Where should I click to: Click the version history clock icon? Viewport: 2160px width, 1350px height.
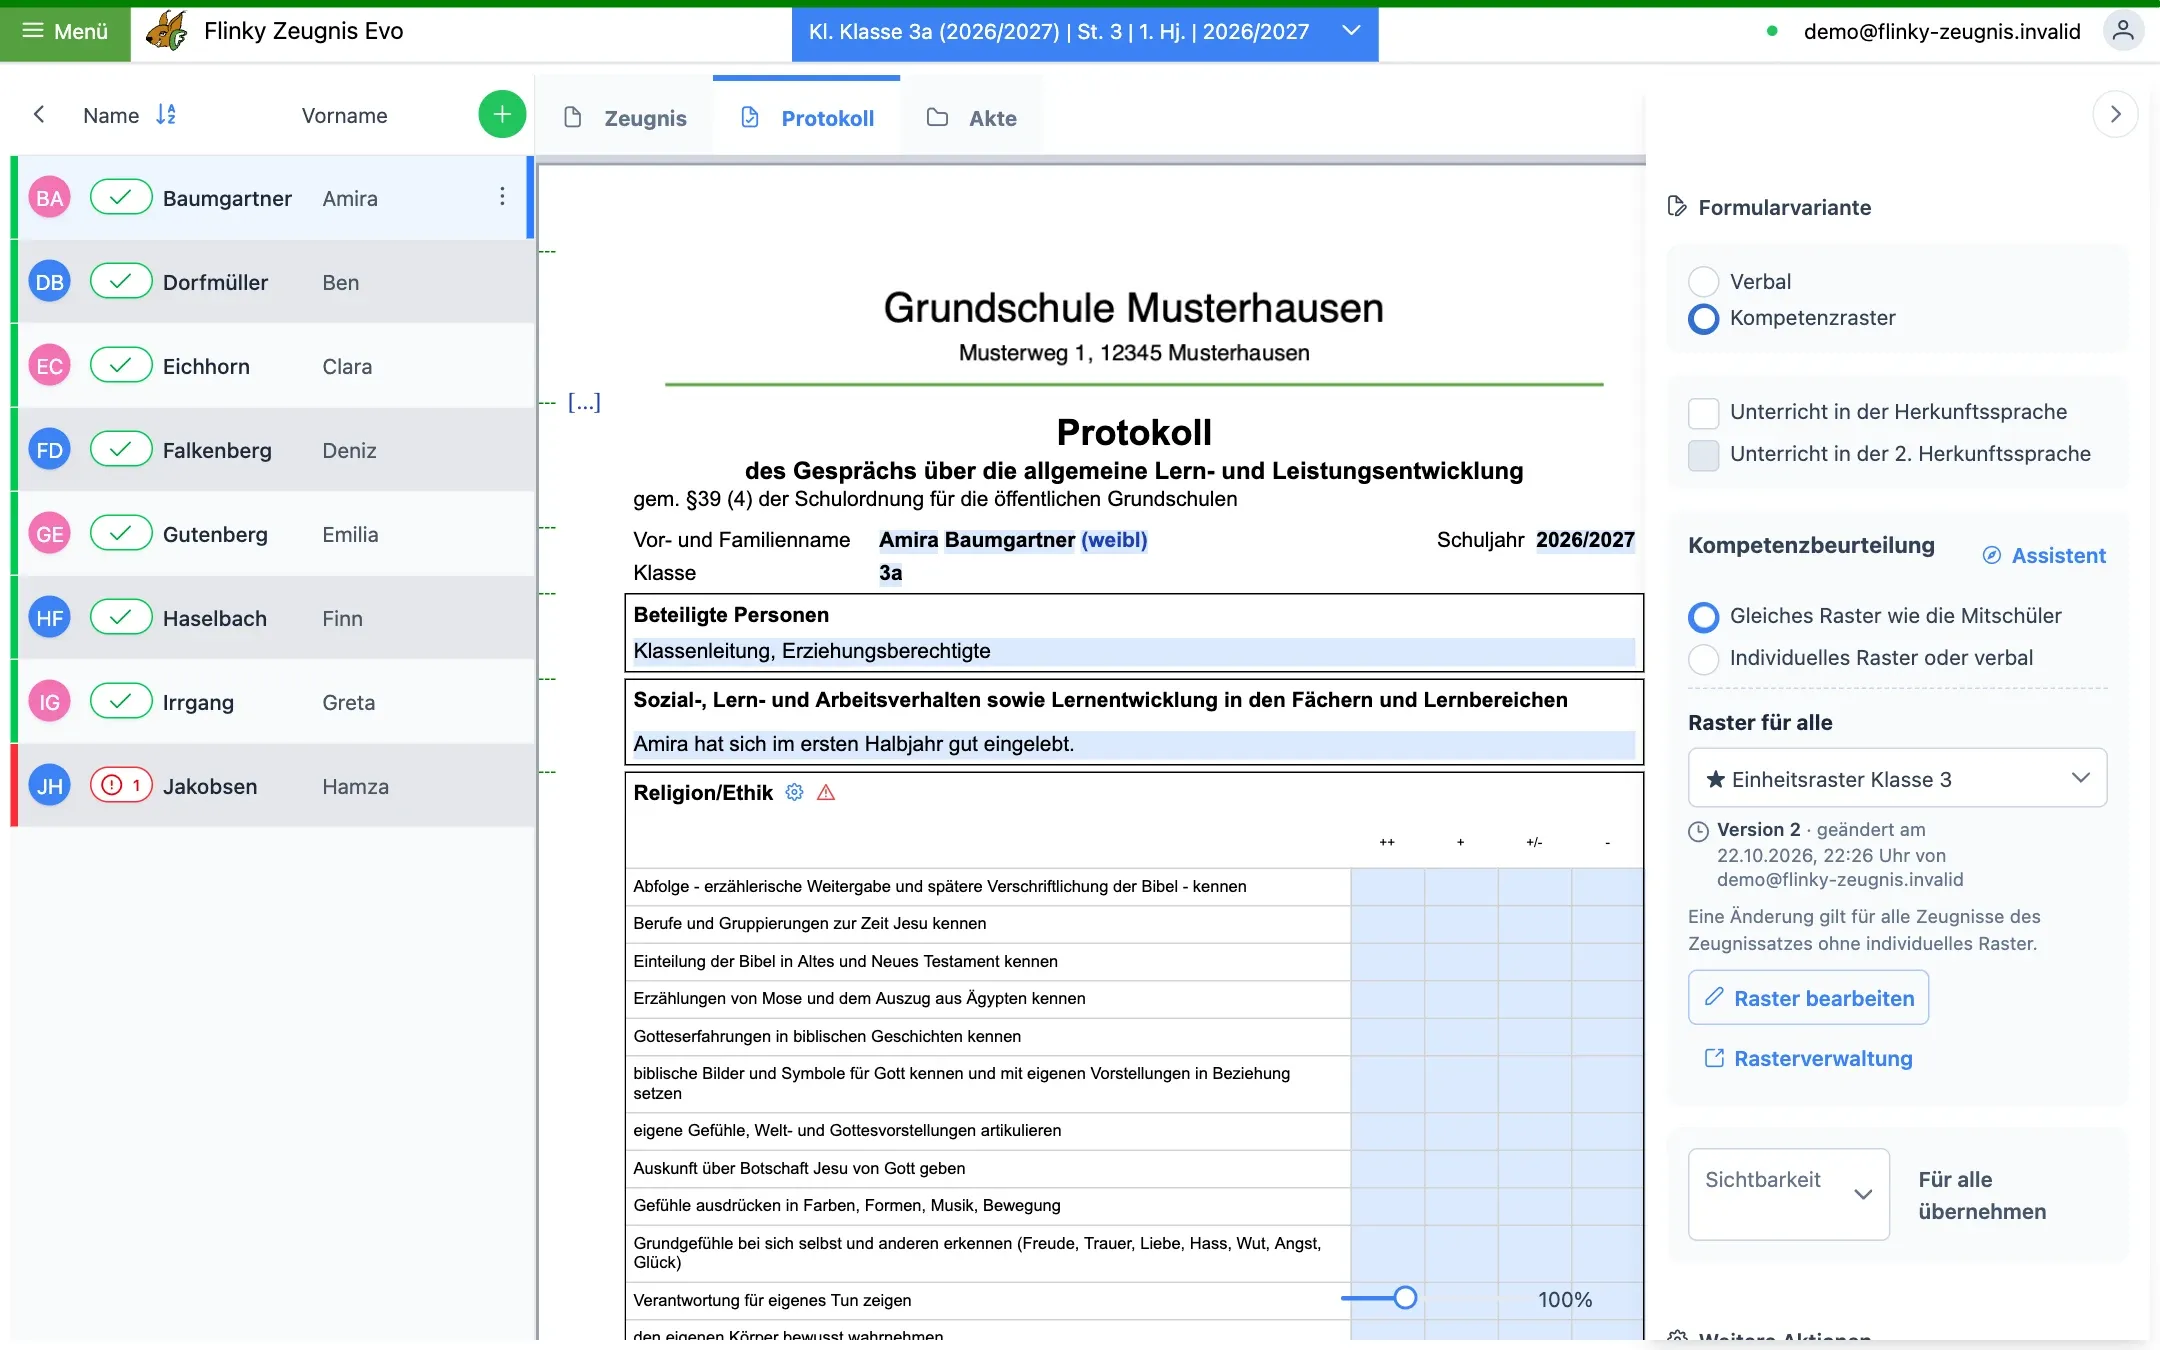click(x=1698, y=831)
